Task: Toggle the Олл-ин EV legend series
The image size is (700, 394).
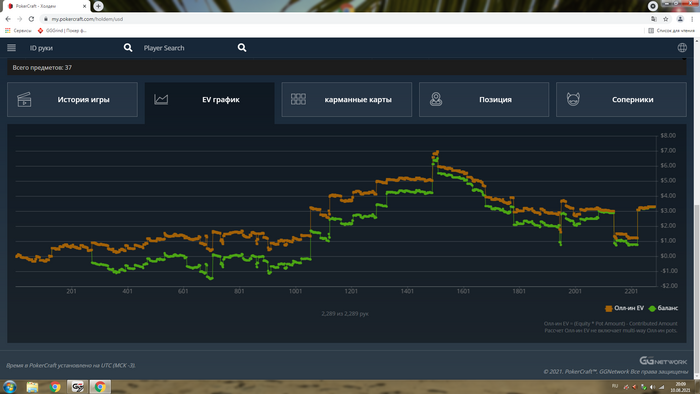Action: coord(625,308)
